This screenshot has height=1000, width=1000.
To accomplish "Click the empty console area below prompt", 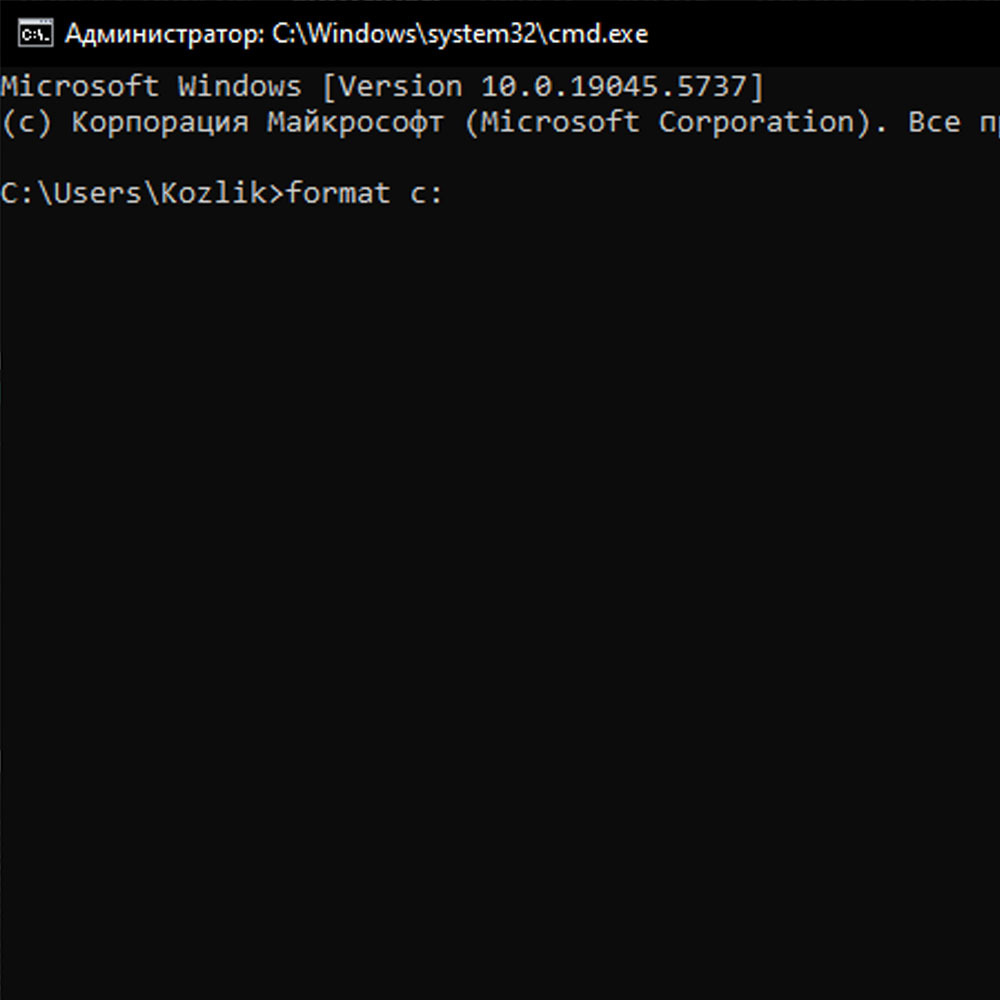I will coord(500,600).
